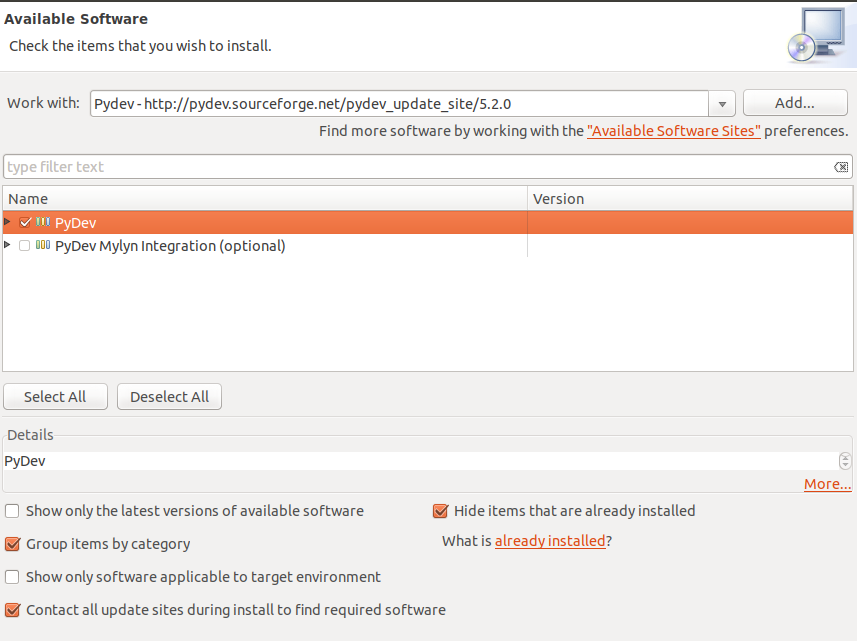Enable Show only the latest versions

[13, 511]
